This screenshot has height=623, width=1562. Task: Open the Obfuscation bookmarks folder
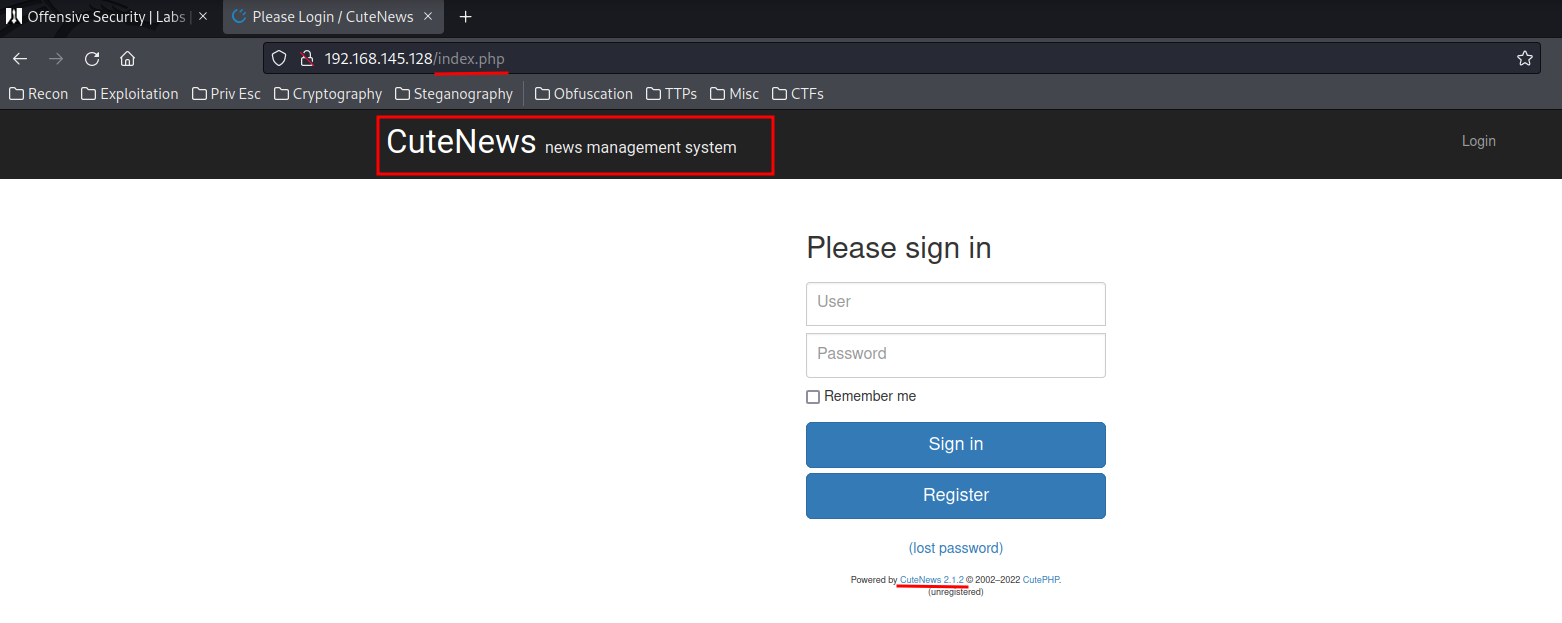coord(584,94)
